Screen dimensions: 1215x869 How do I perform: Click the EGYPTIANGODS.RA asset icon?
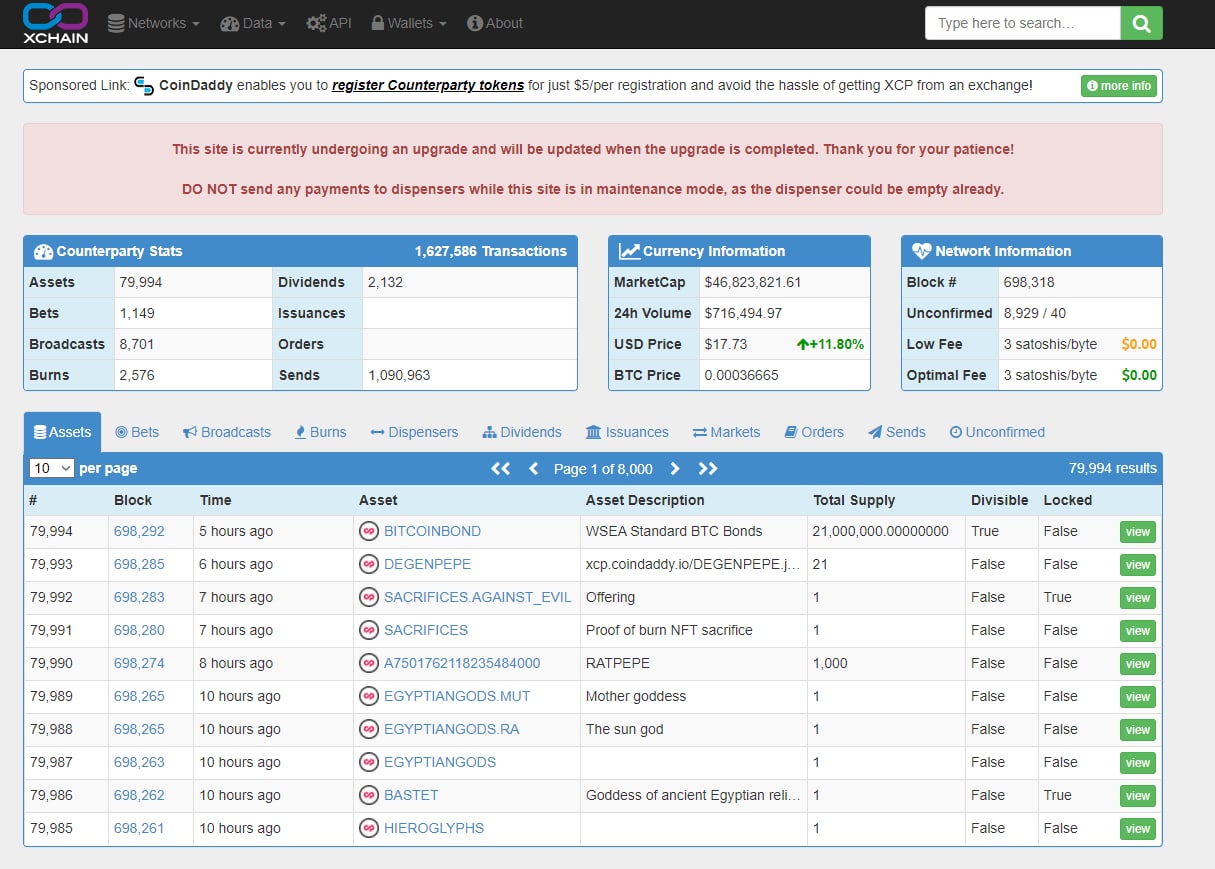coord(369,729)
